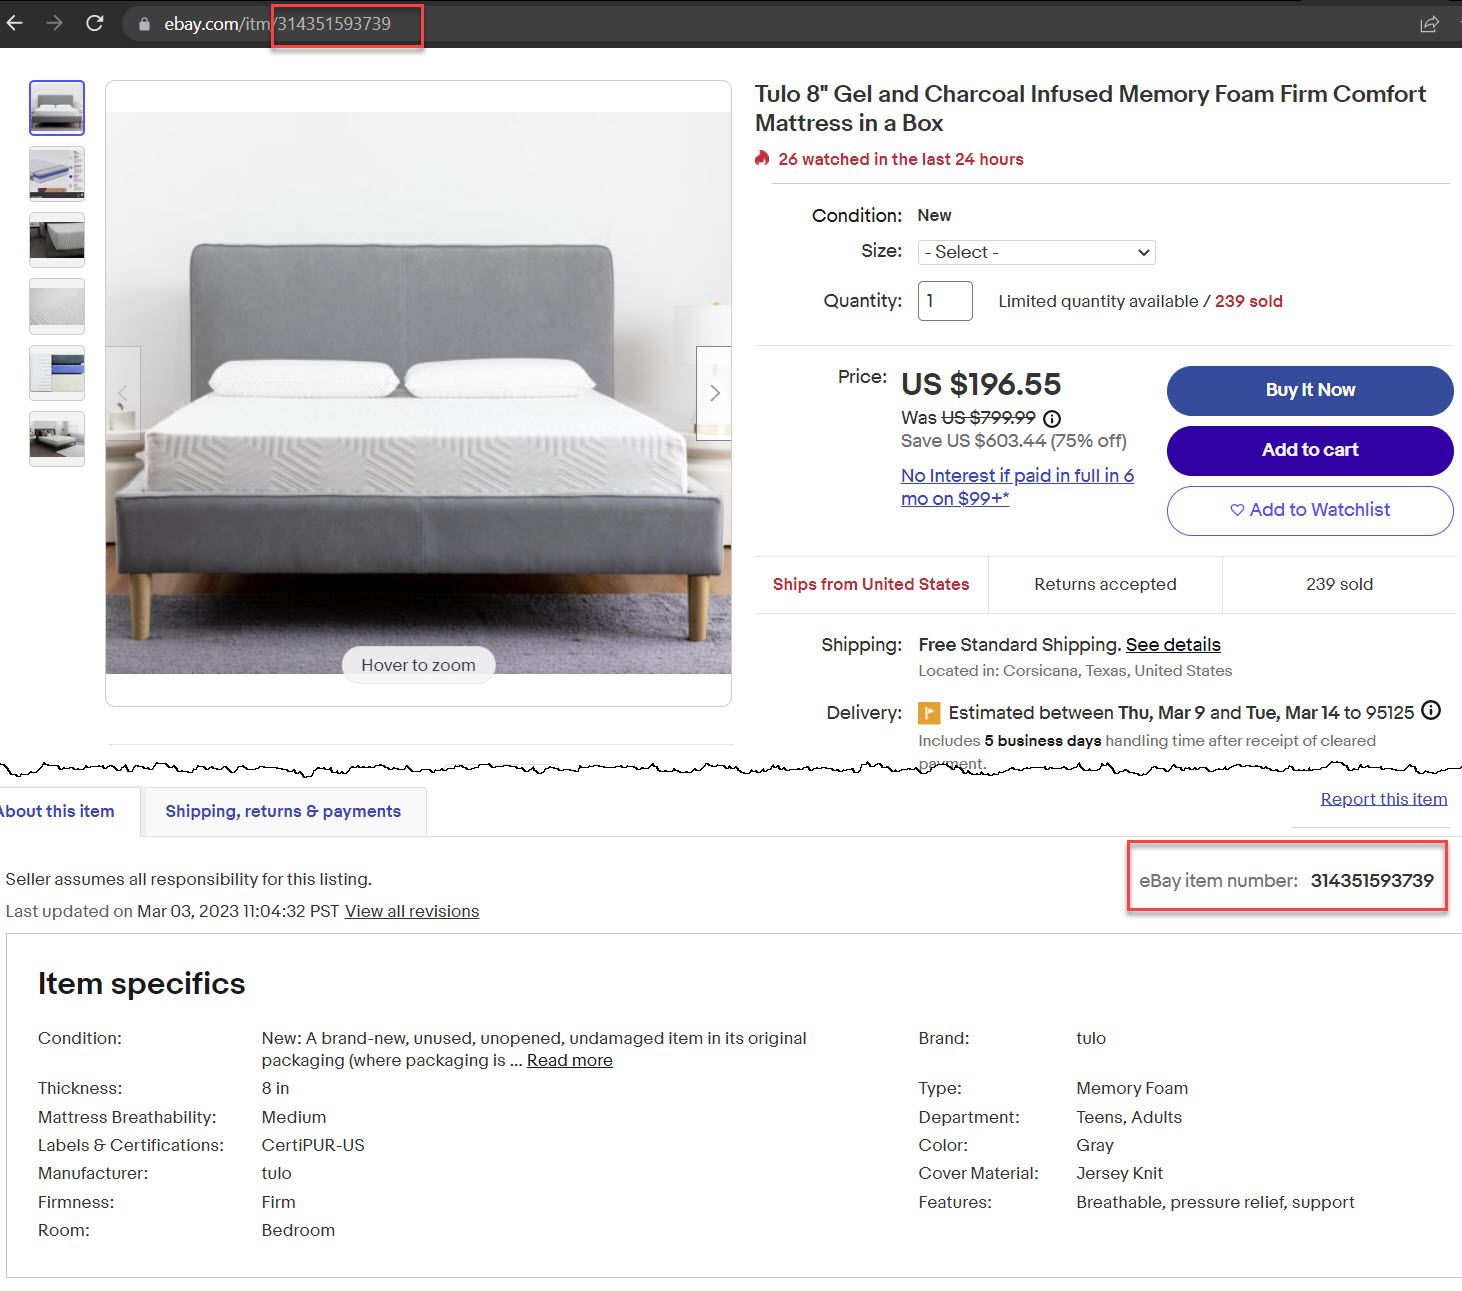Select fourth thumbnail of mattress cover texture
Screen dimensions: 1462x1291
(57, 306)
